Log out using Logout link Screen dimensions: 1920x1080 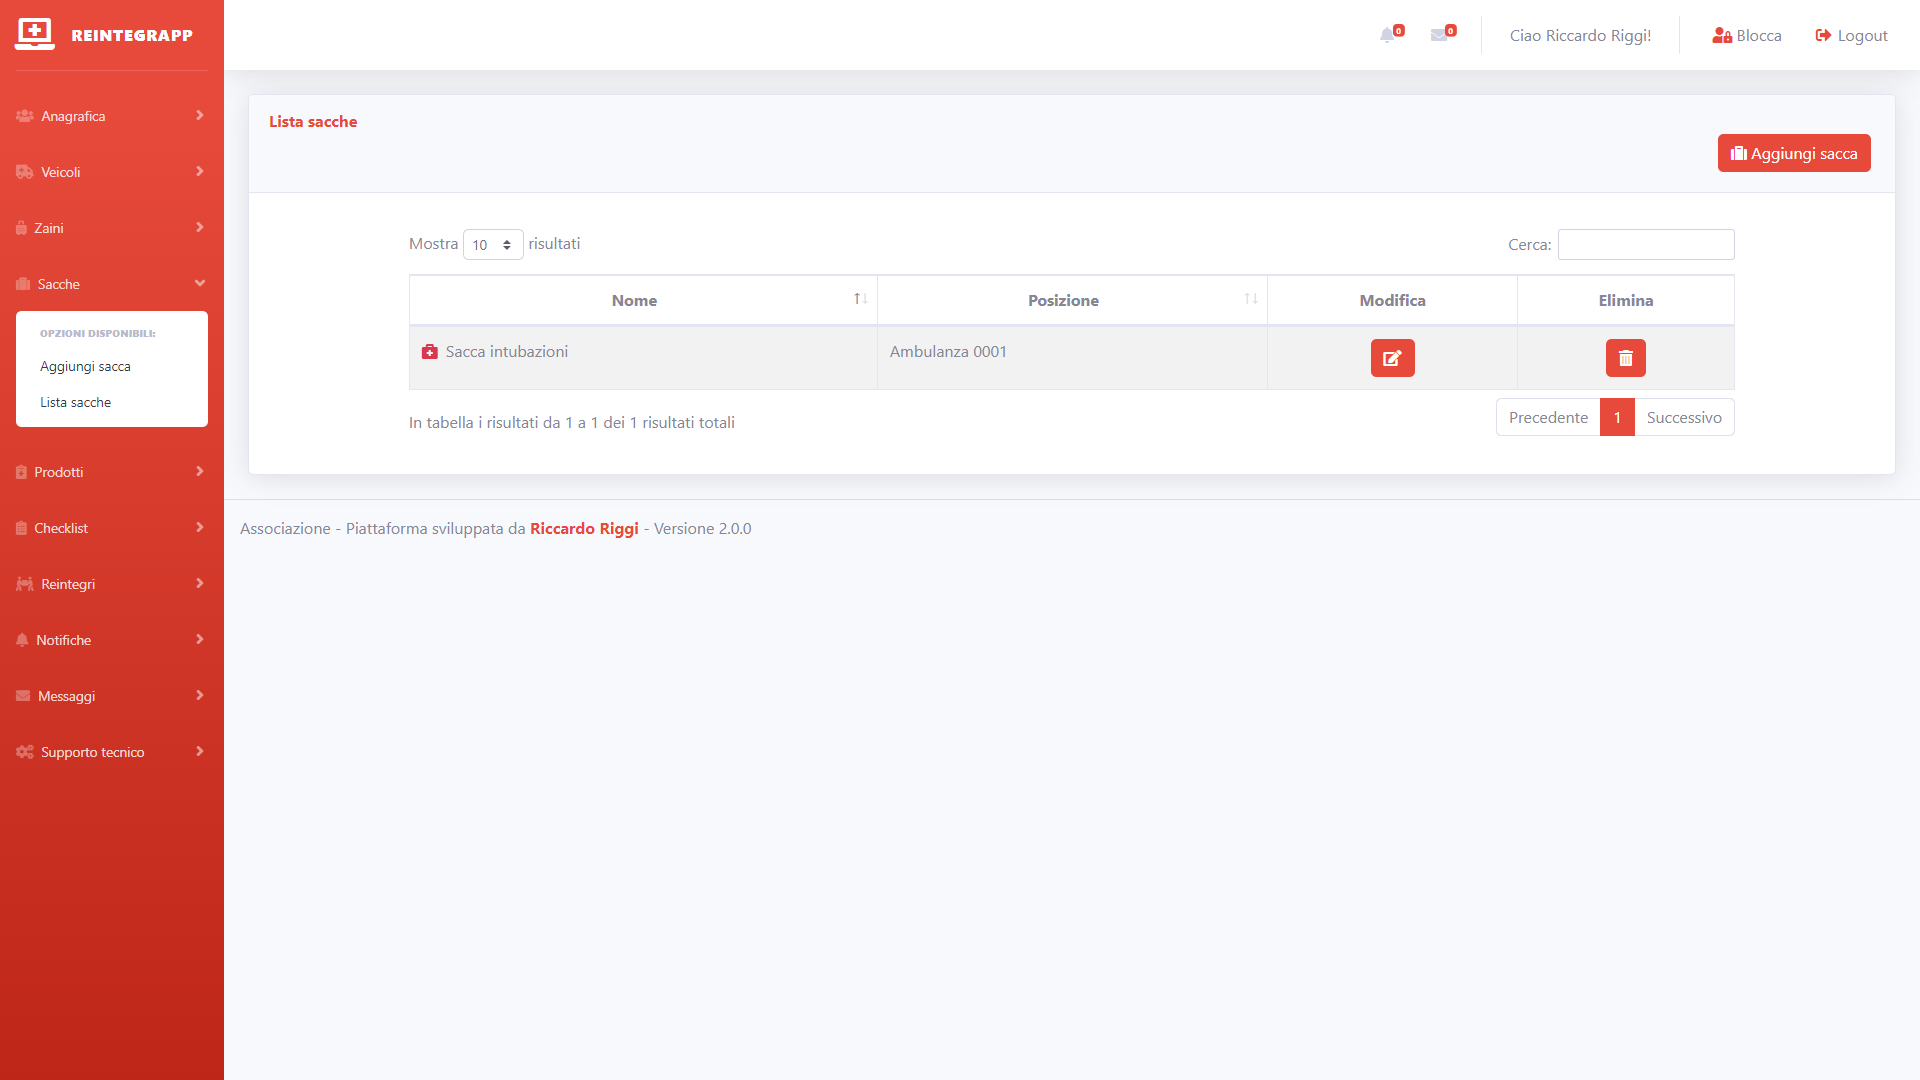[x=1851, y=36]
